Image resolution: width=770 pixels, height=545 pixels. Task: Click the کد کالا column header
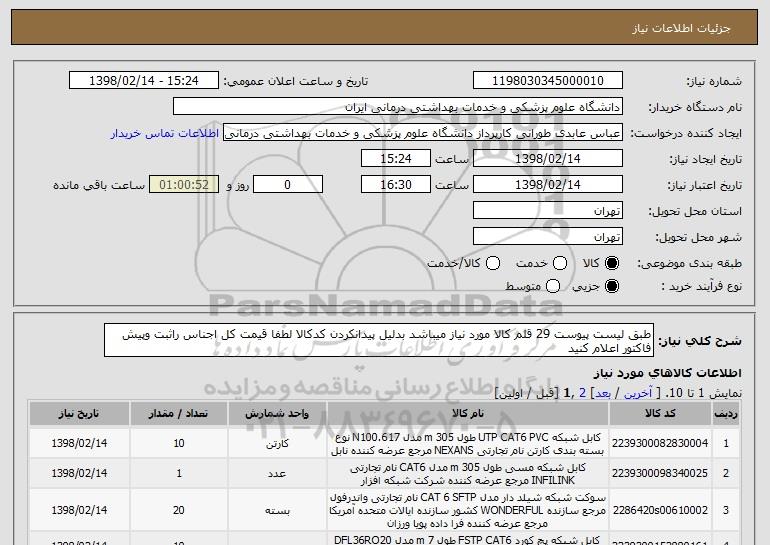coord(660,413)
